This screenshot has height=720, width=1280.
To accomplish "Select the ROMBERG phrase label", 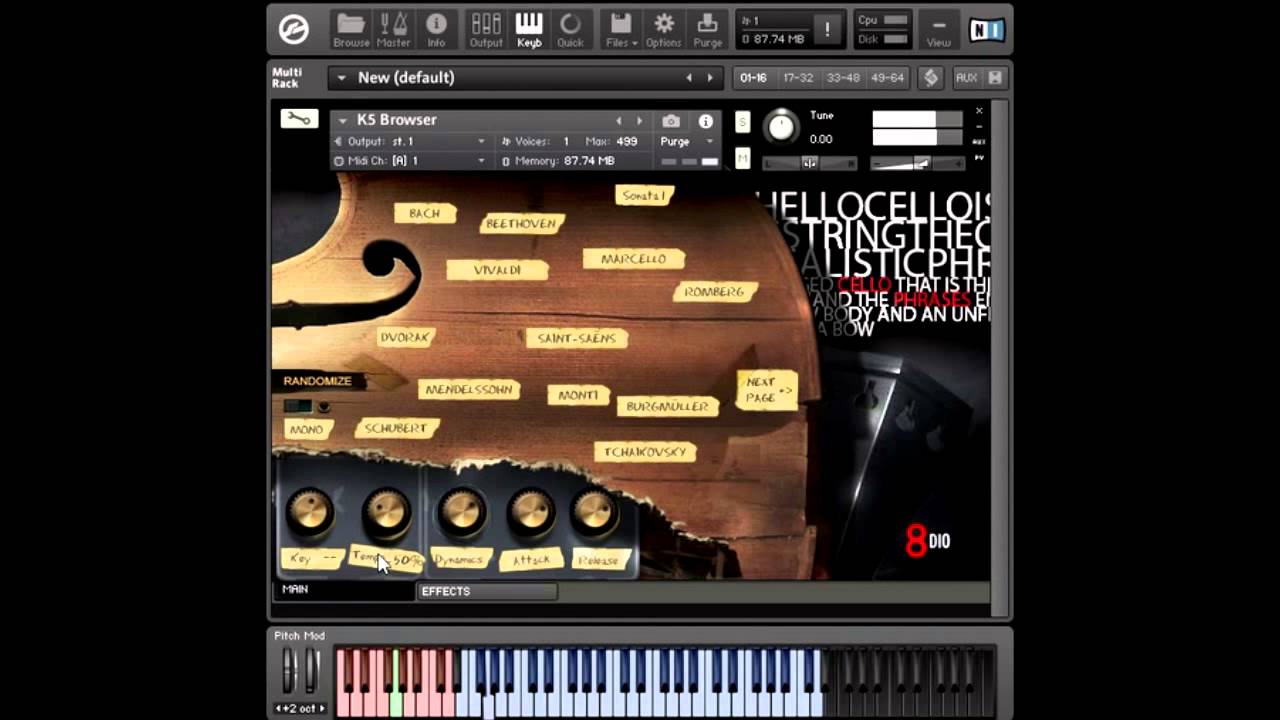I will point(714,292).
